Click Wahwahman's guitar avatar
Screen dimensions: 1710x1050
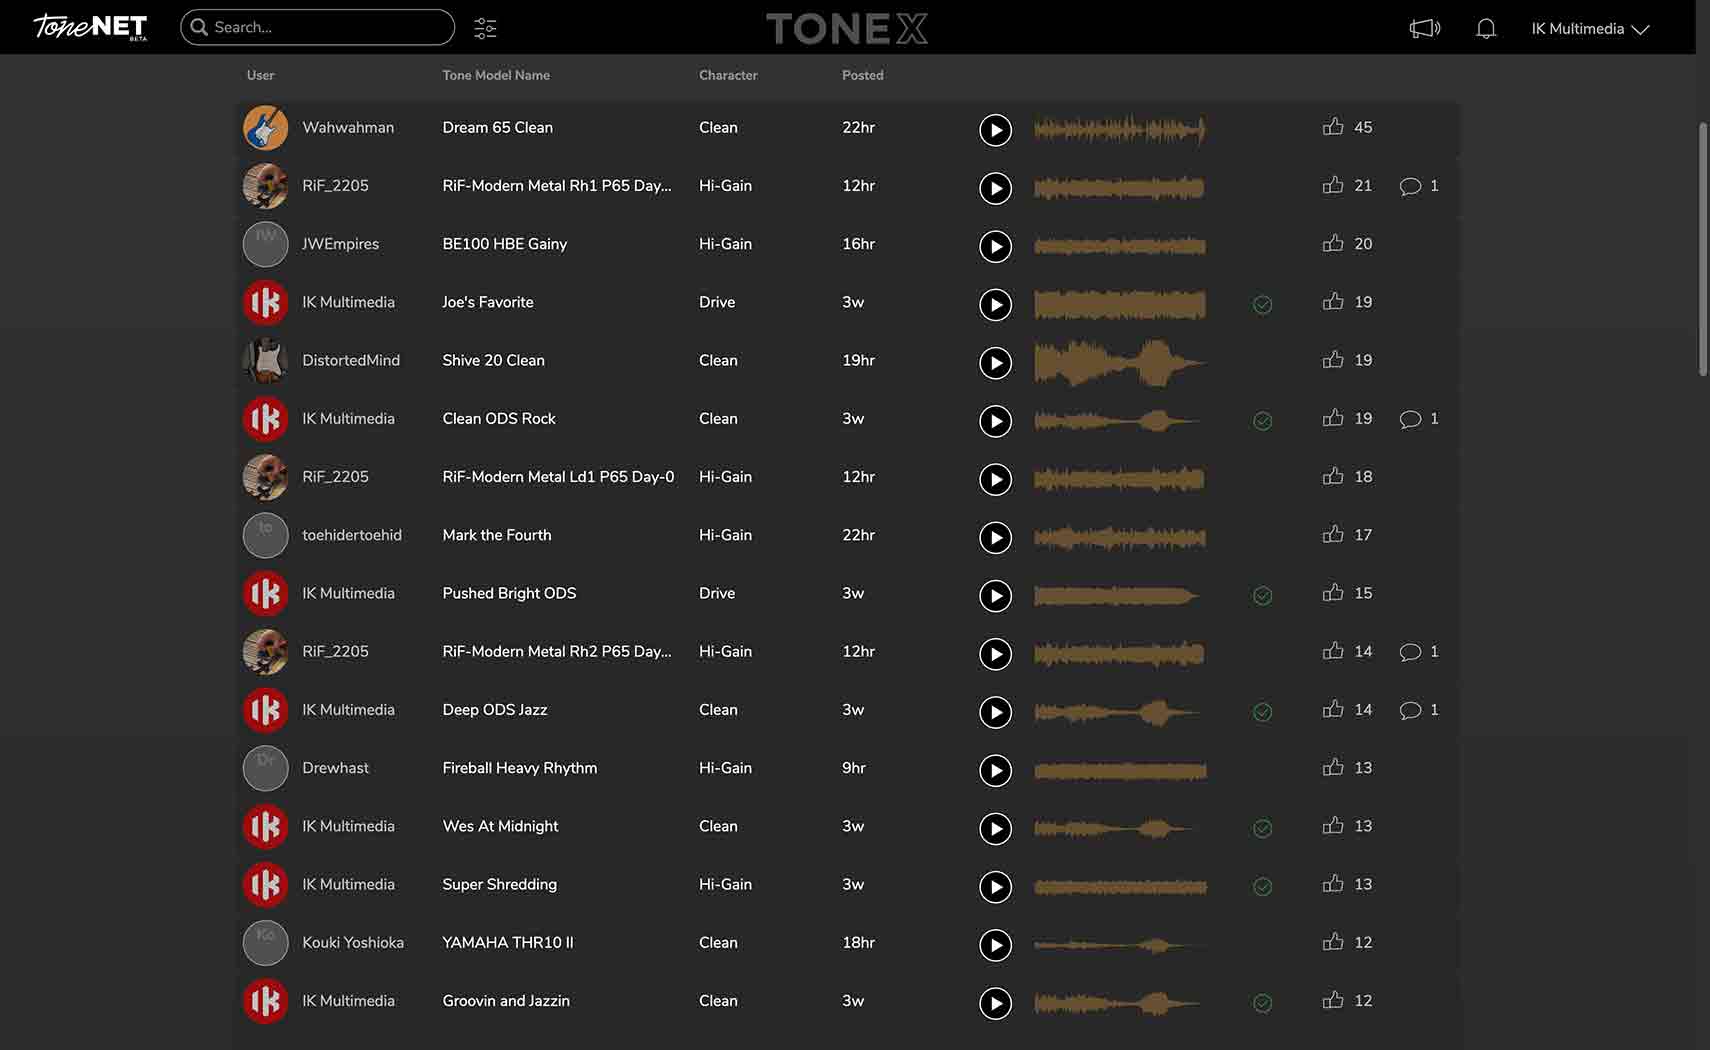click(x=265, y=128)
